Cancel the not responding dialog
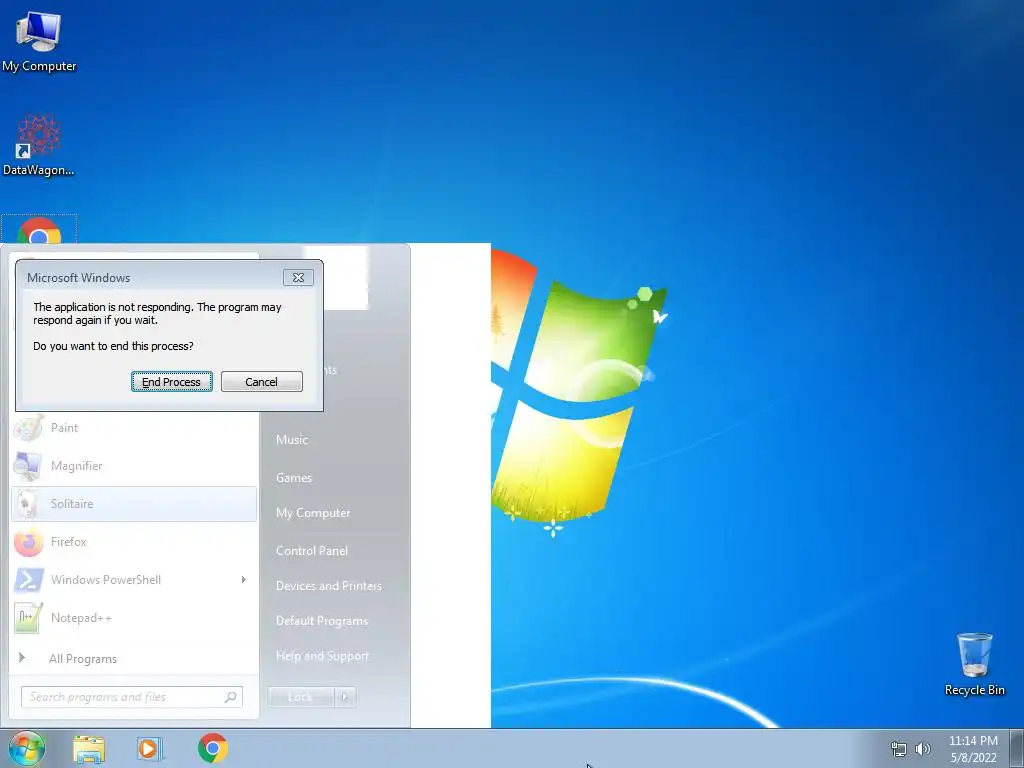Viewport: 1024px width, 768px height. click(261, 382)
